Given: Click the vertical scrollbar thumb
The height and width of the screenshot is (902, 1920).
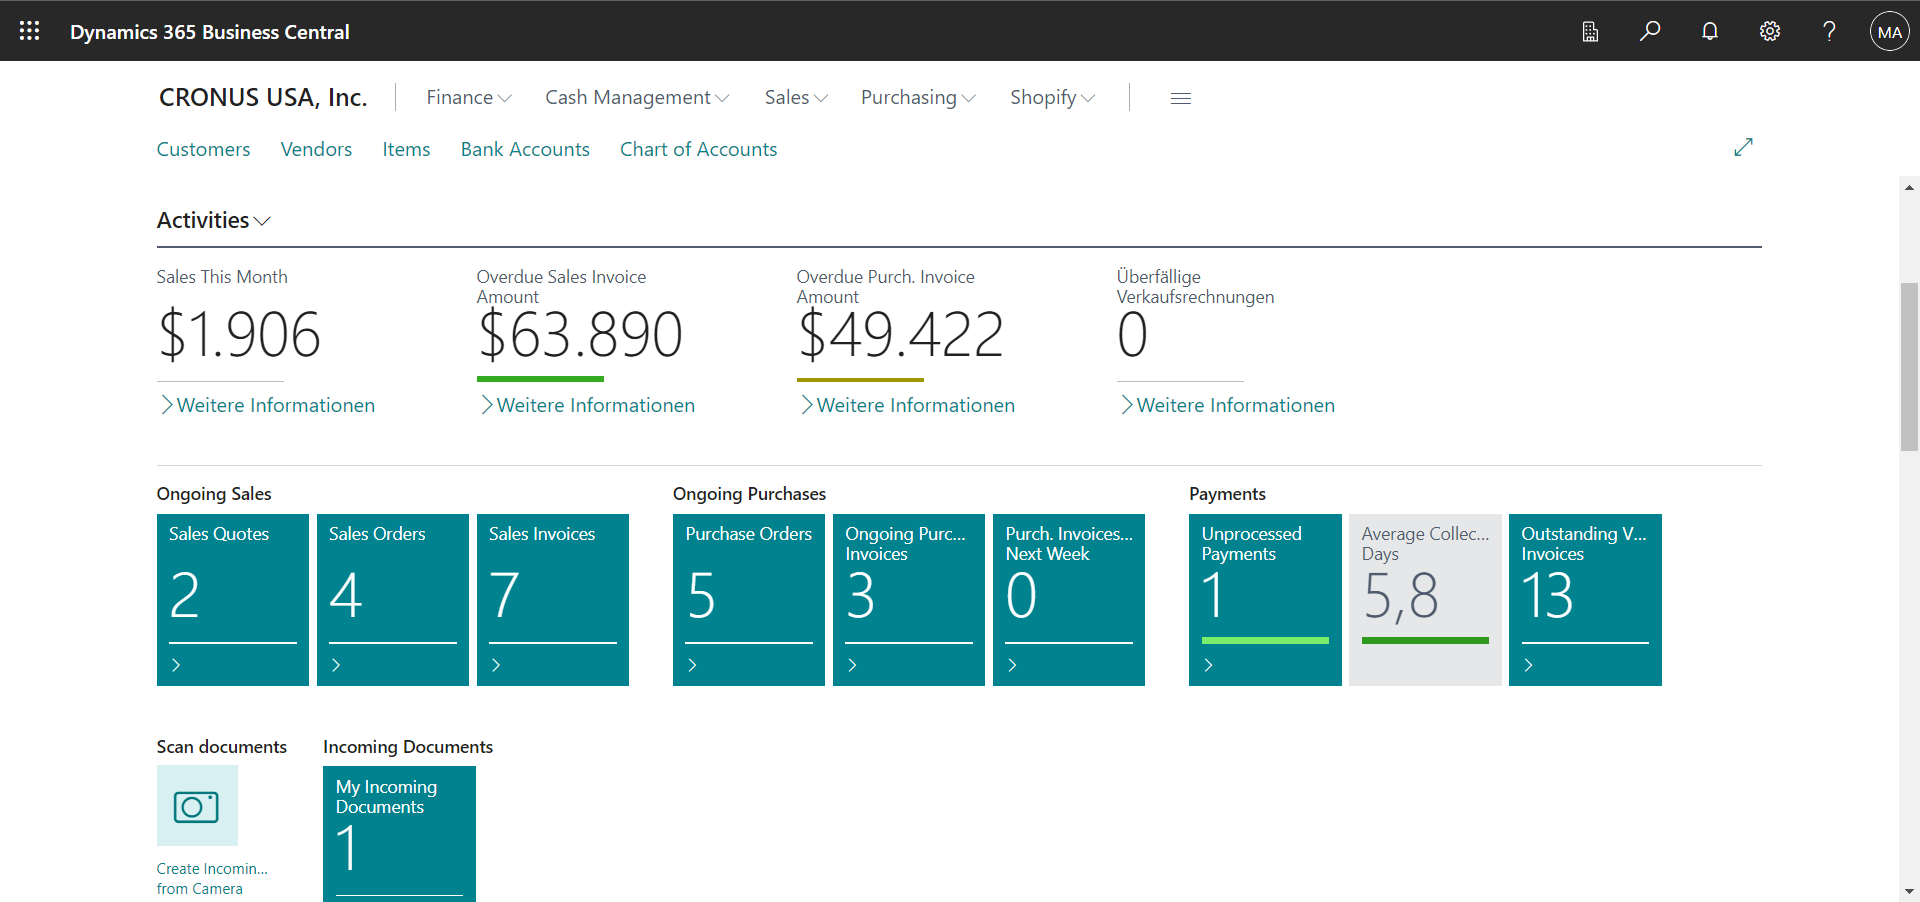Looking at the screenshot, I should click(1910, 367).
